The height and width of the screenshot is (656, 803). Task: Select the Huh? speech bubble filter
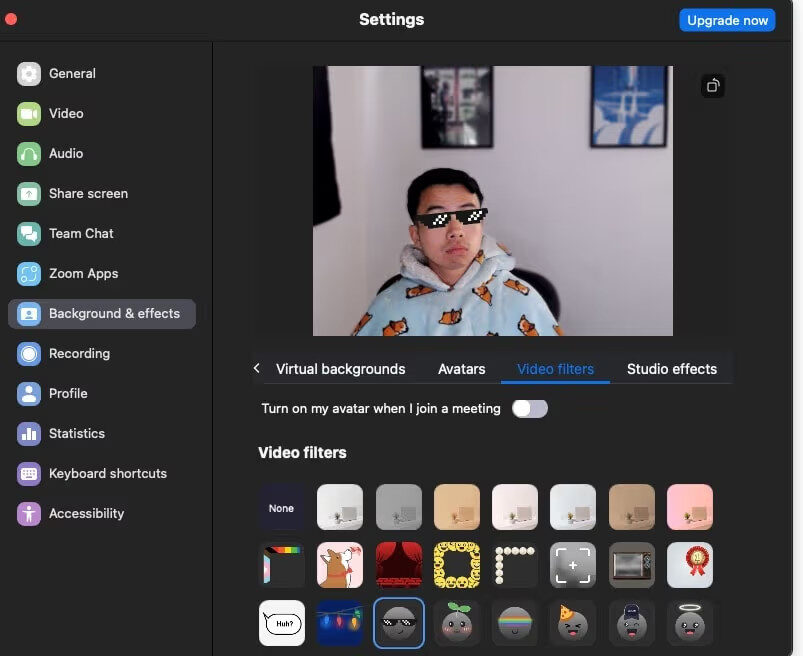[281, 624]
